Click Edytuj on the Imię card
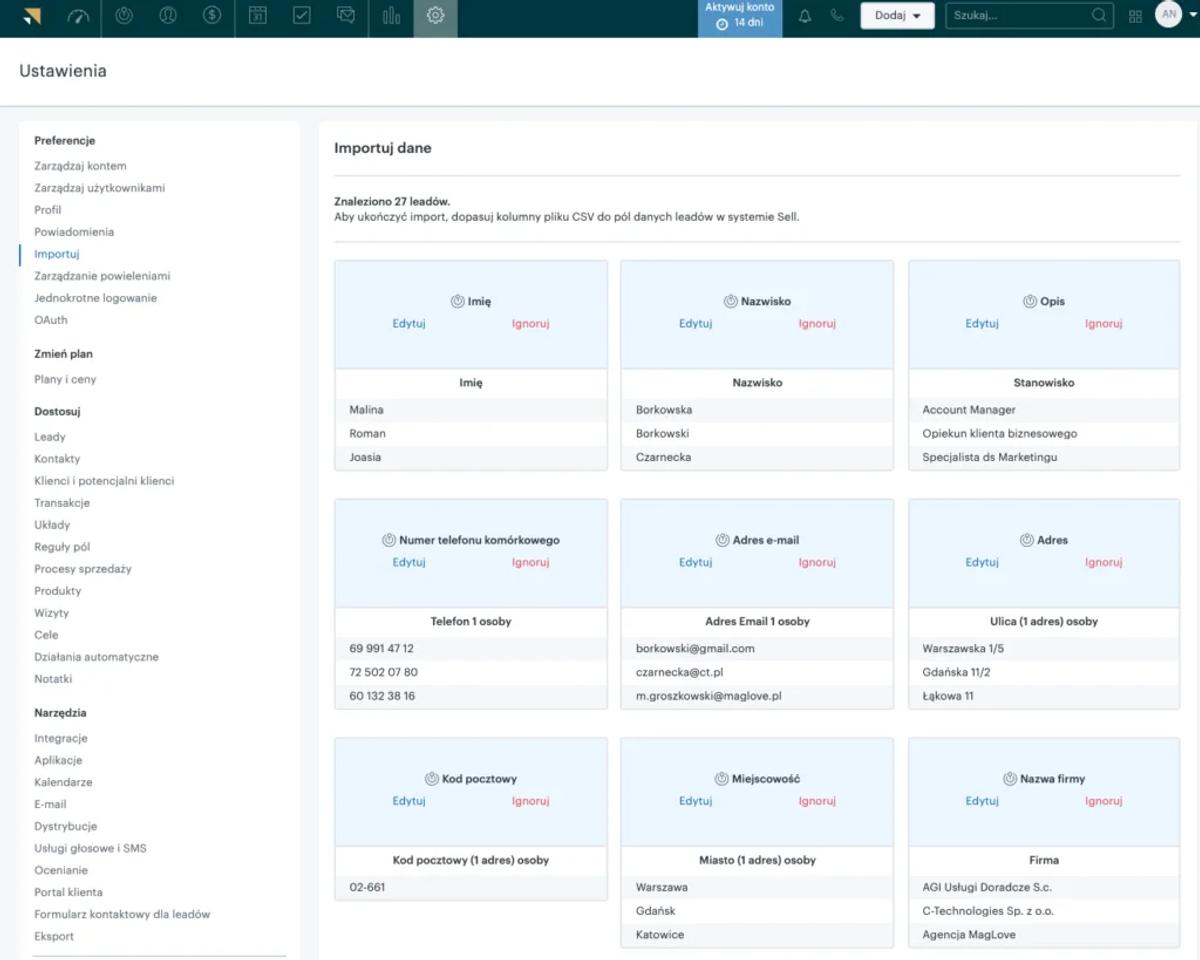 point(409,323)
